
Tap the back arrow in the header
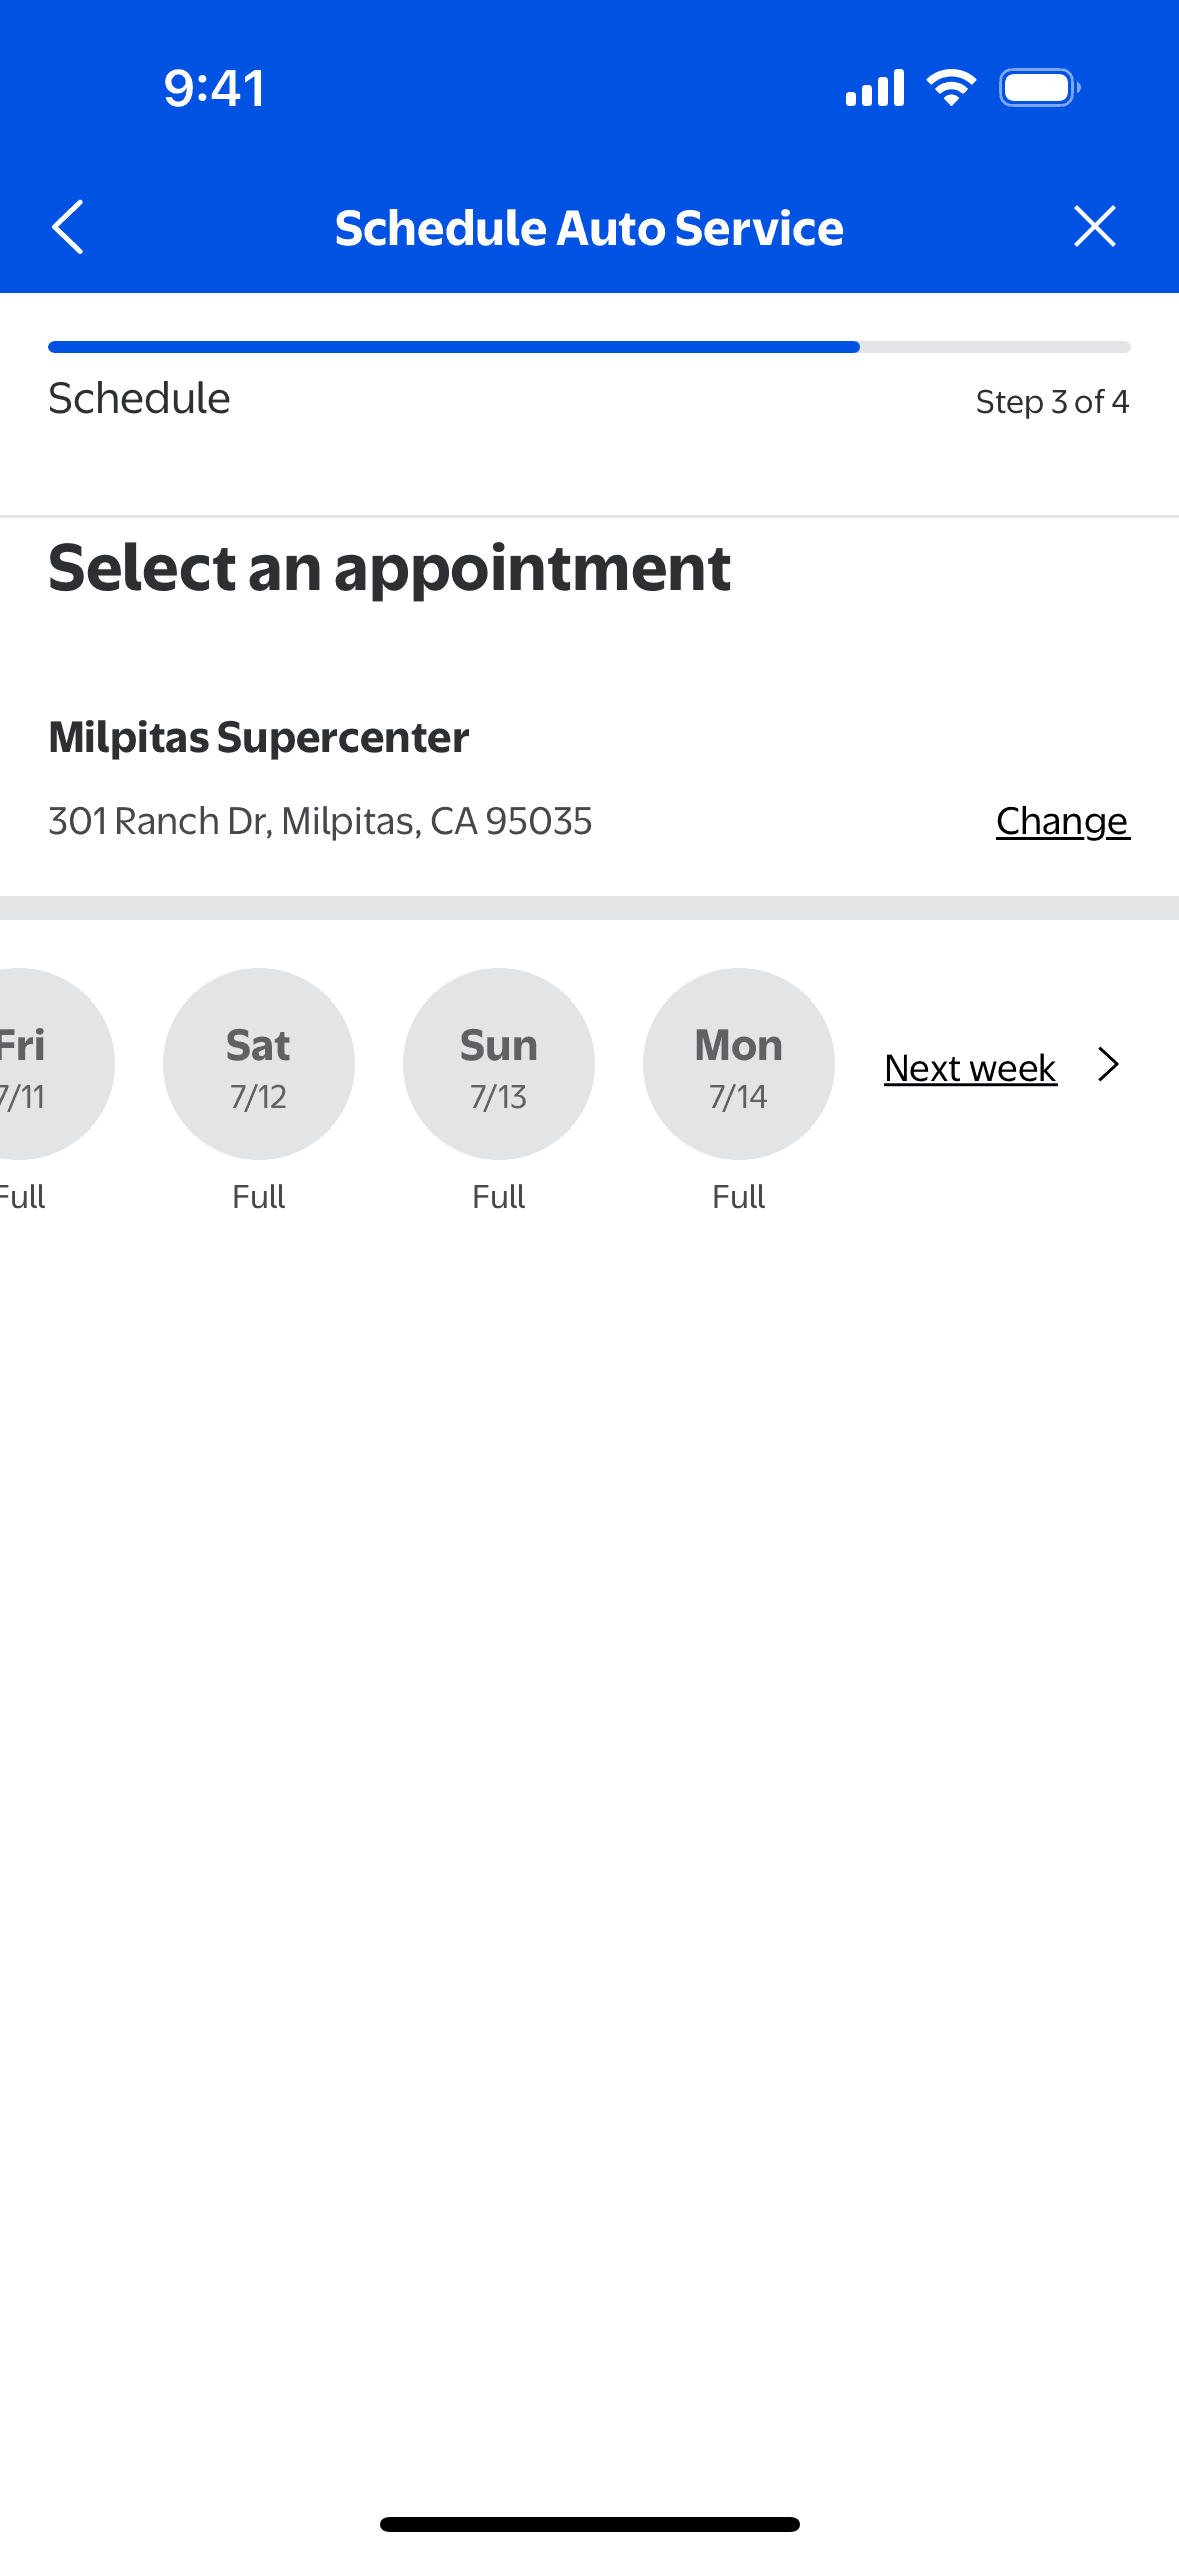[x=68, y=227]
